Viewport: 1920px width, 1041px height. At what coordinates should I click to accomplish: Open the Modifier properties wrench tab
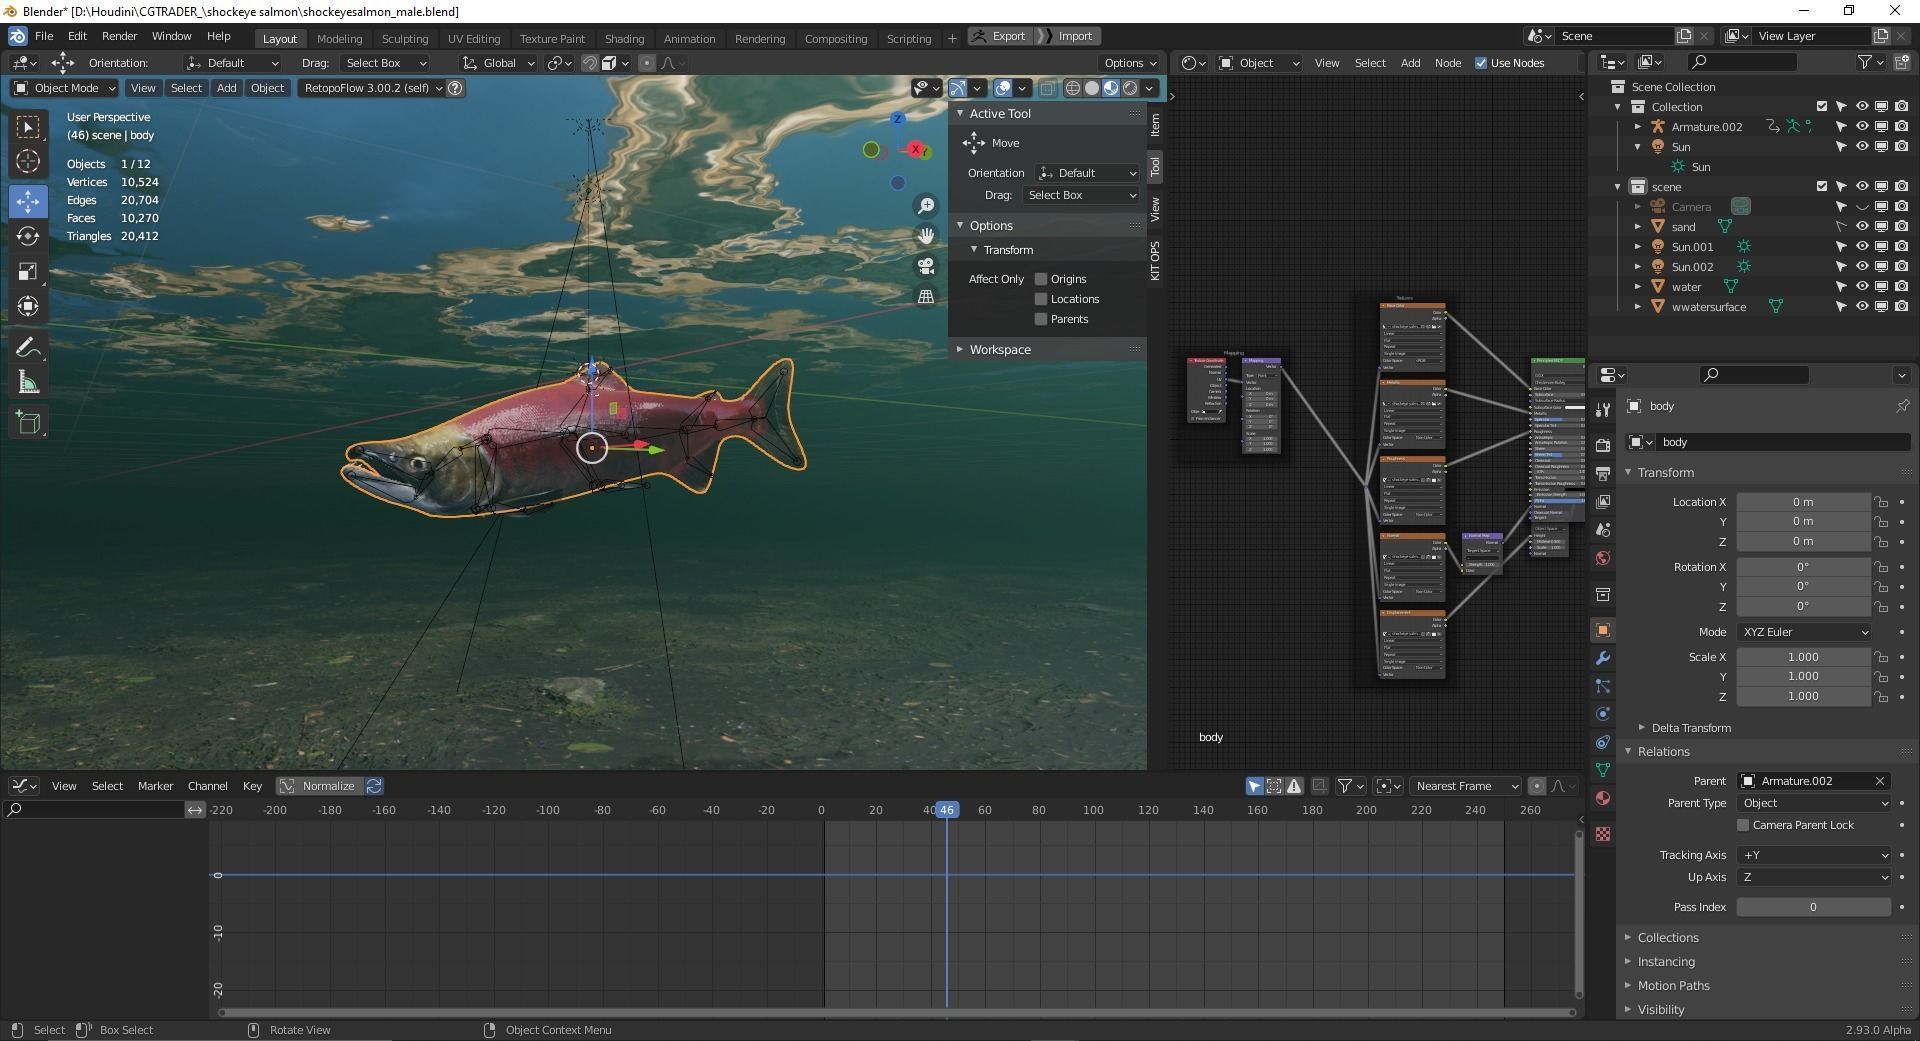(x=1603, y=658)
